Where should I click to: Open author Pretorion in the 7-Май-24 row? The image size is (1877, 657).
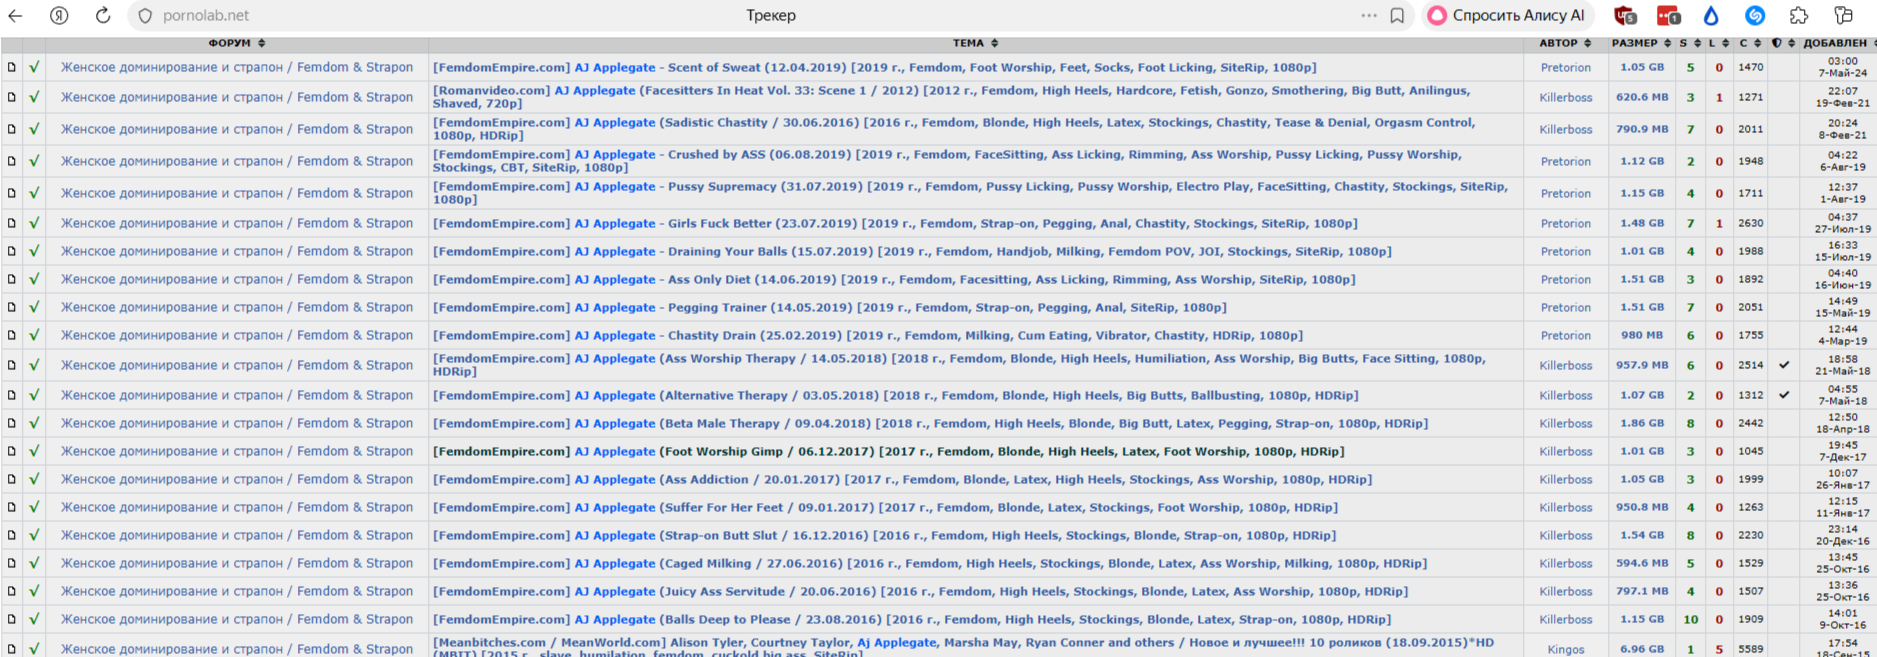tap(1565, 67)
